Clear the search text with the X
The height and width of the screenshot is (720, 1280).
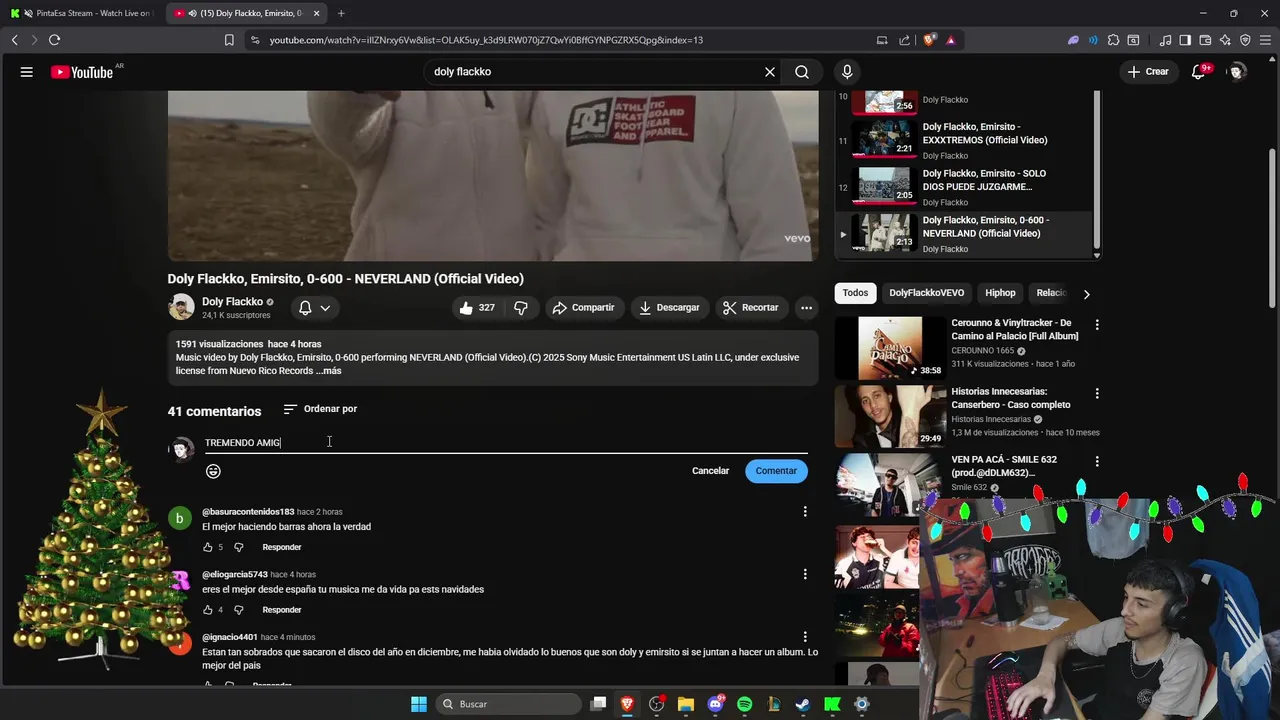pos(770,72)
